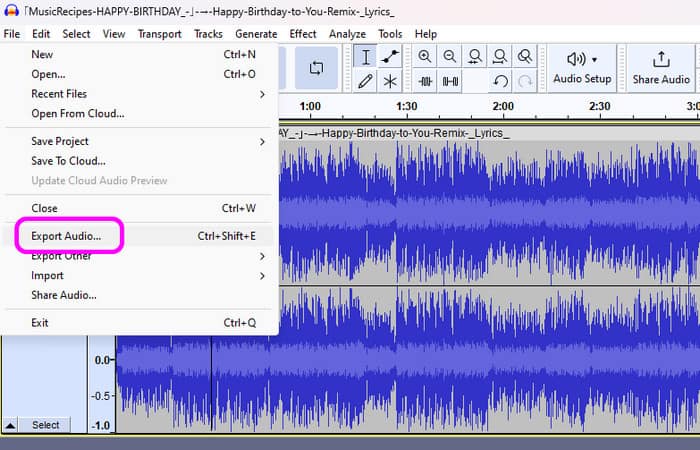This screenshot has height=450, width=700.
Task: Select the Multi-tool asterisk icon
Action: click(x=390, y=81)
